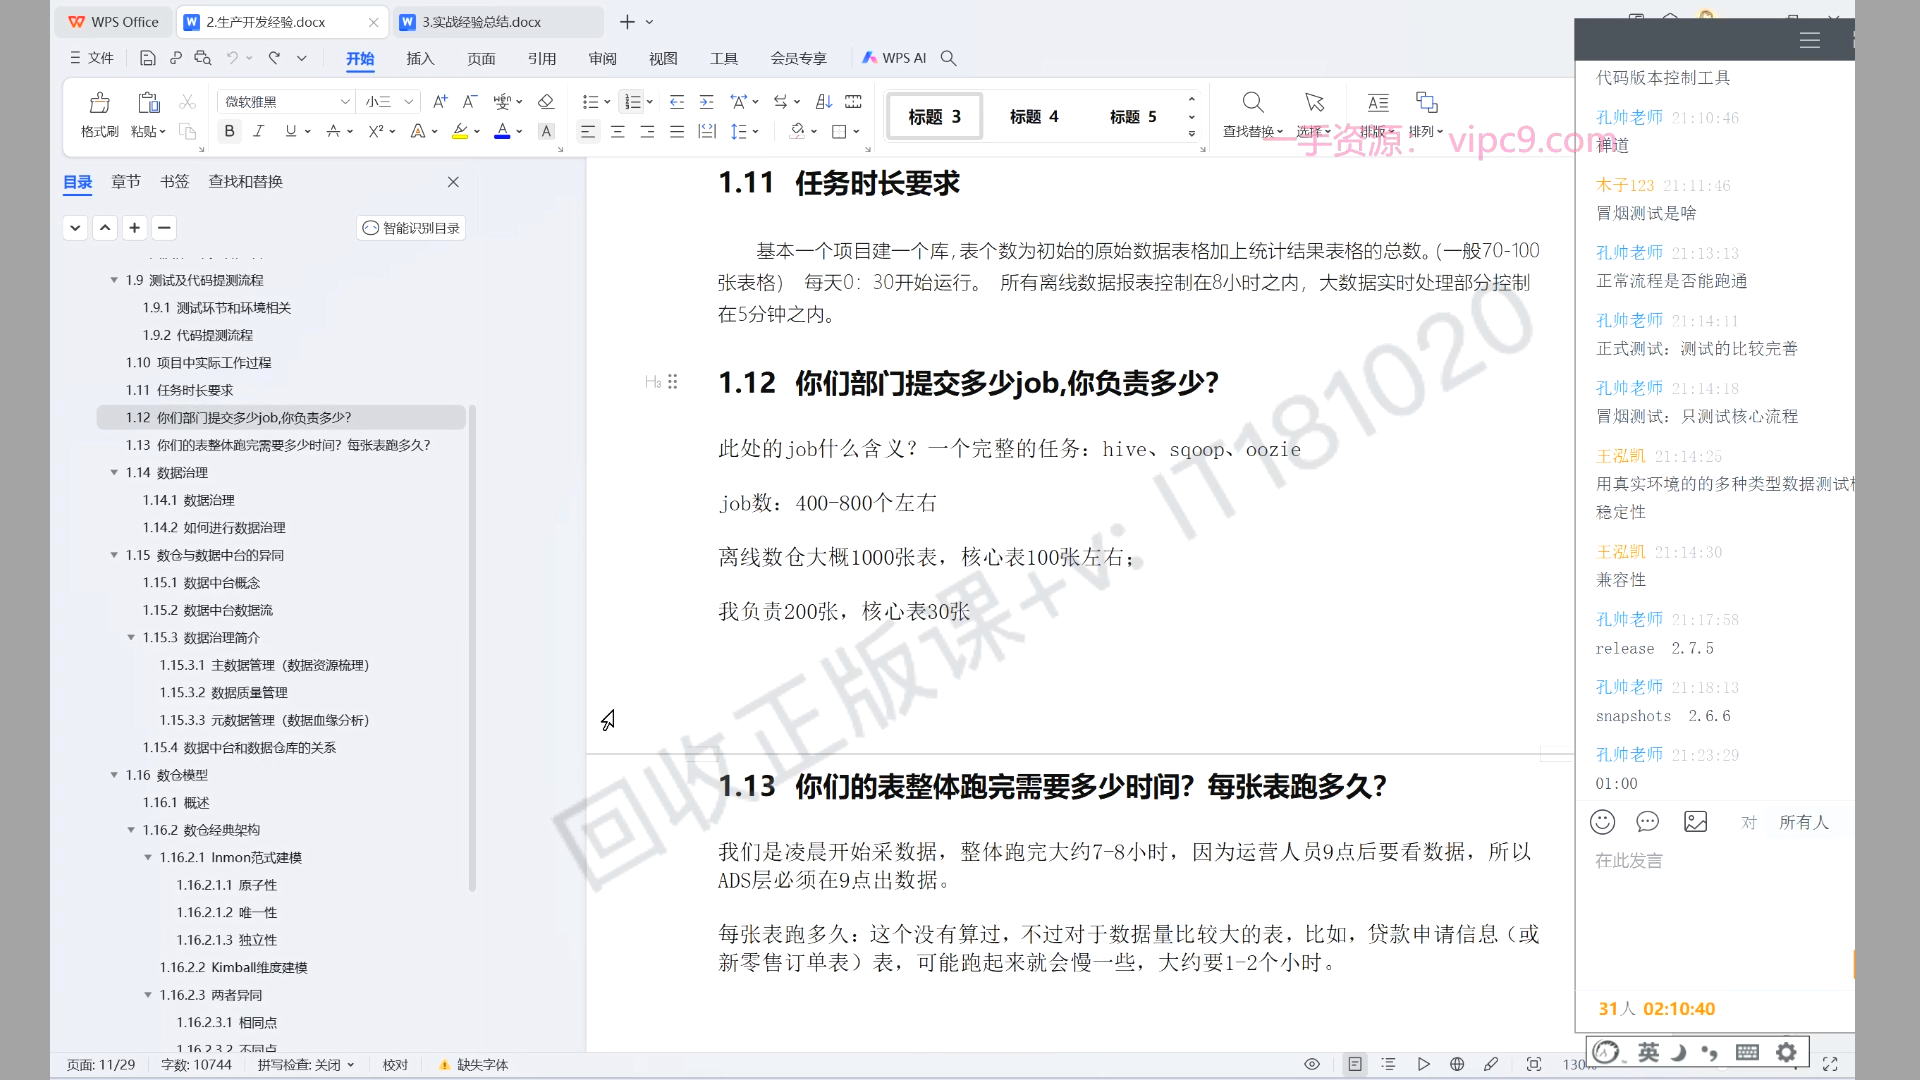Switch to the 3.实战经验总结.docx document tab

tap(480, 22)
